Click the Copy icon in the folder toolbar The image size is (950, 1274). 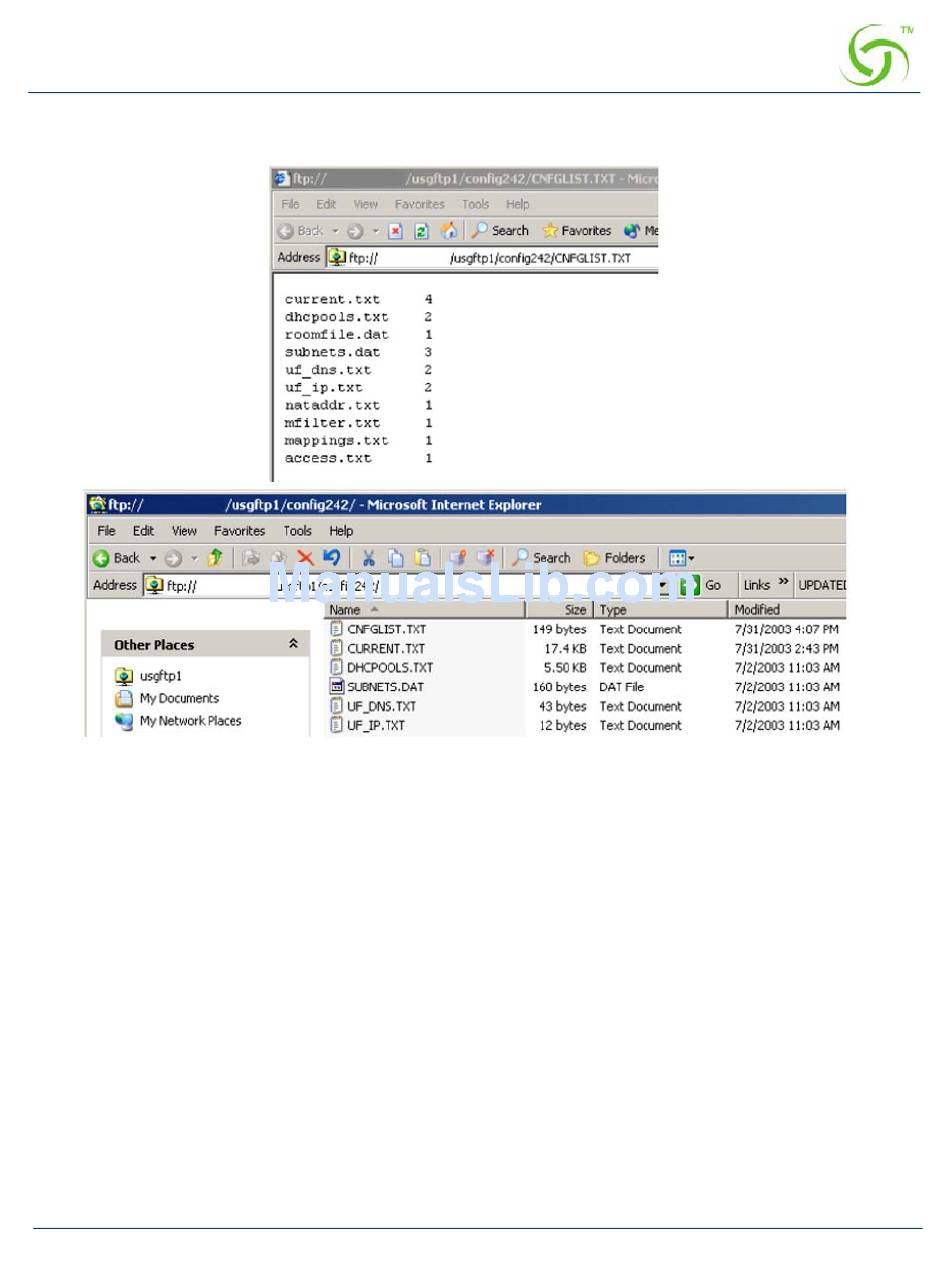(x=396, y=558)
